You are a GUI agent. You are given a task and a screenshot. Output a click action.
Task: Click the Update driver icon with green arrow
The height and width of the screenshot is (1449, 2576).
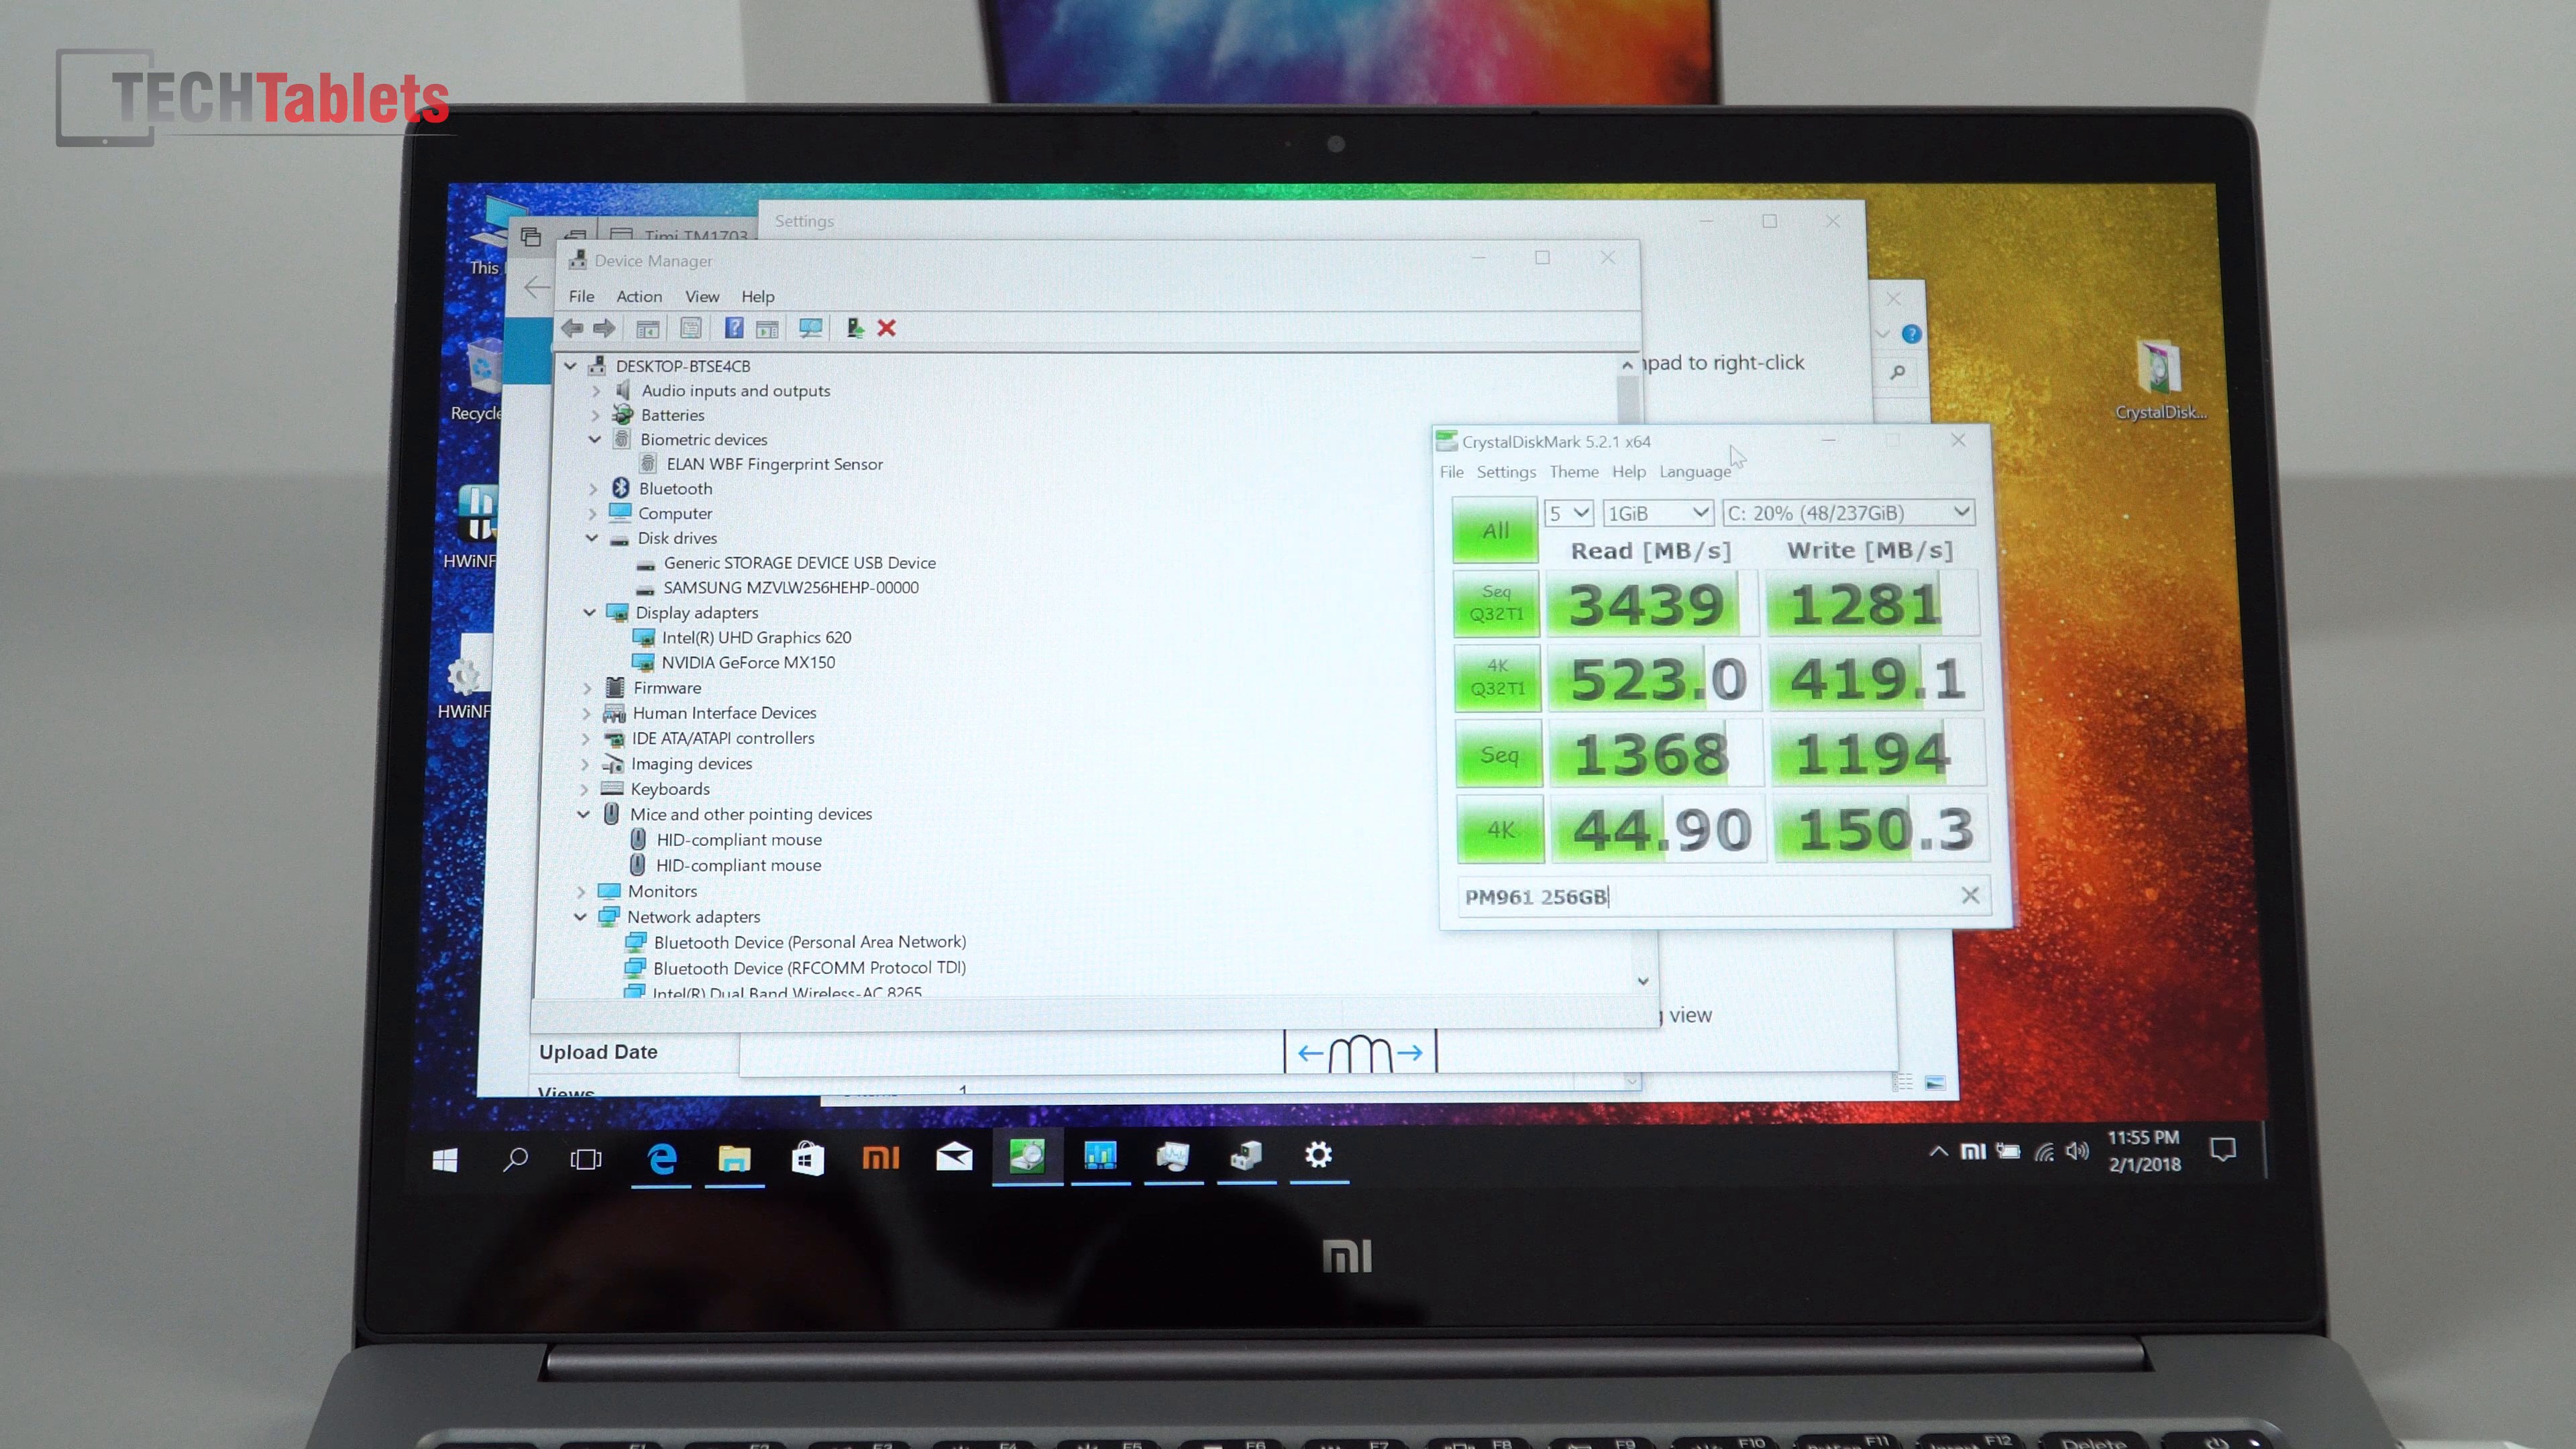click(855, 328)
